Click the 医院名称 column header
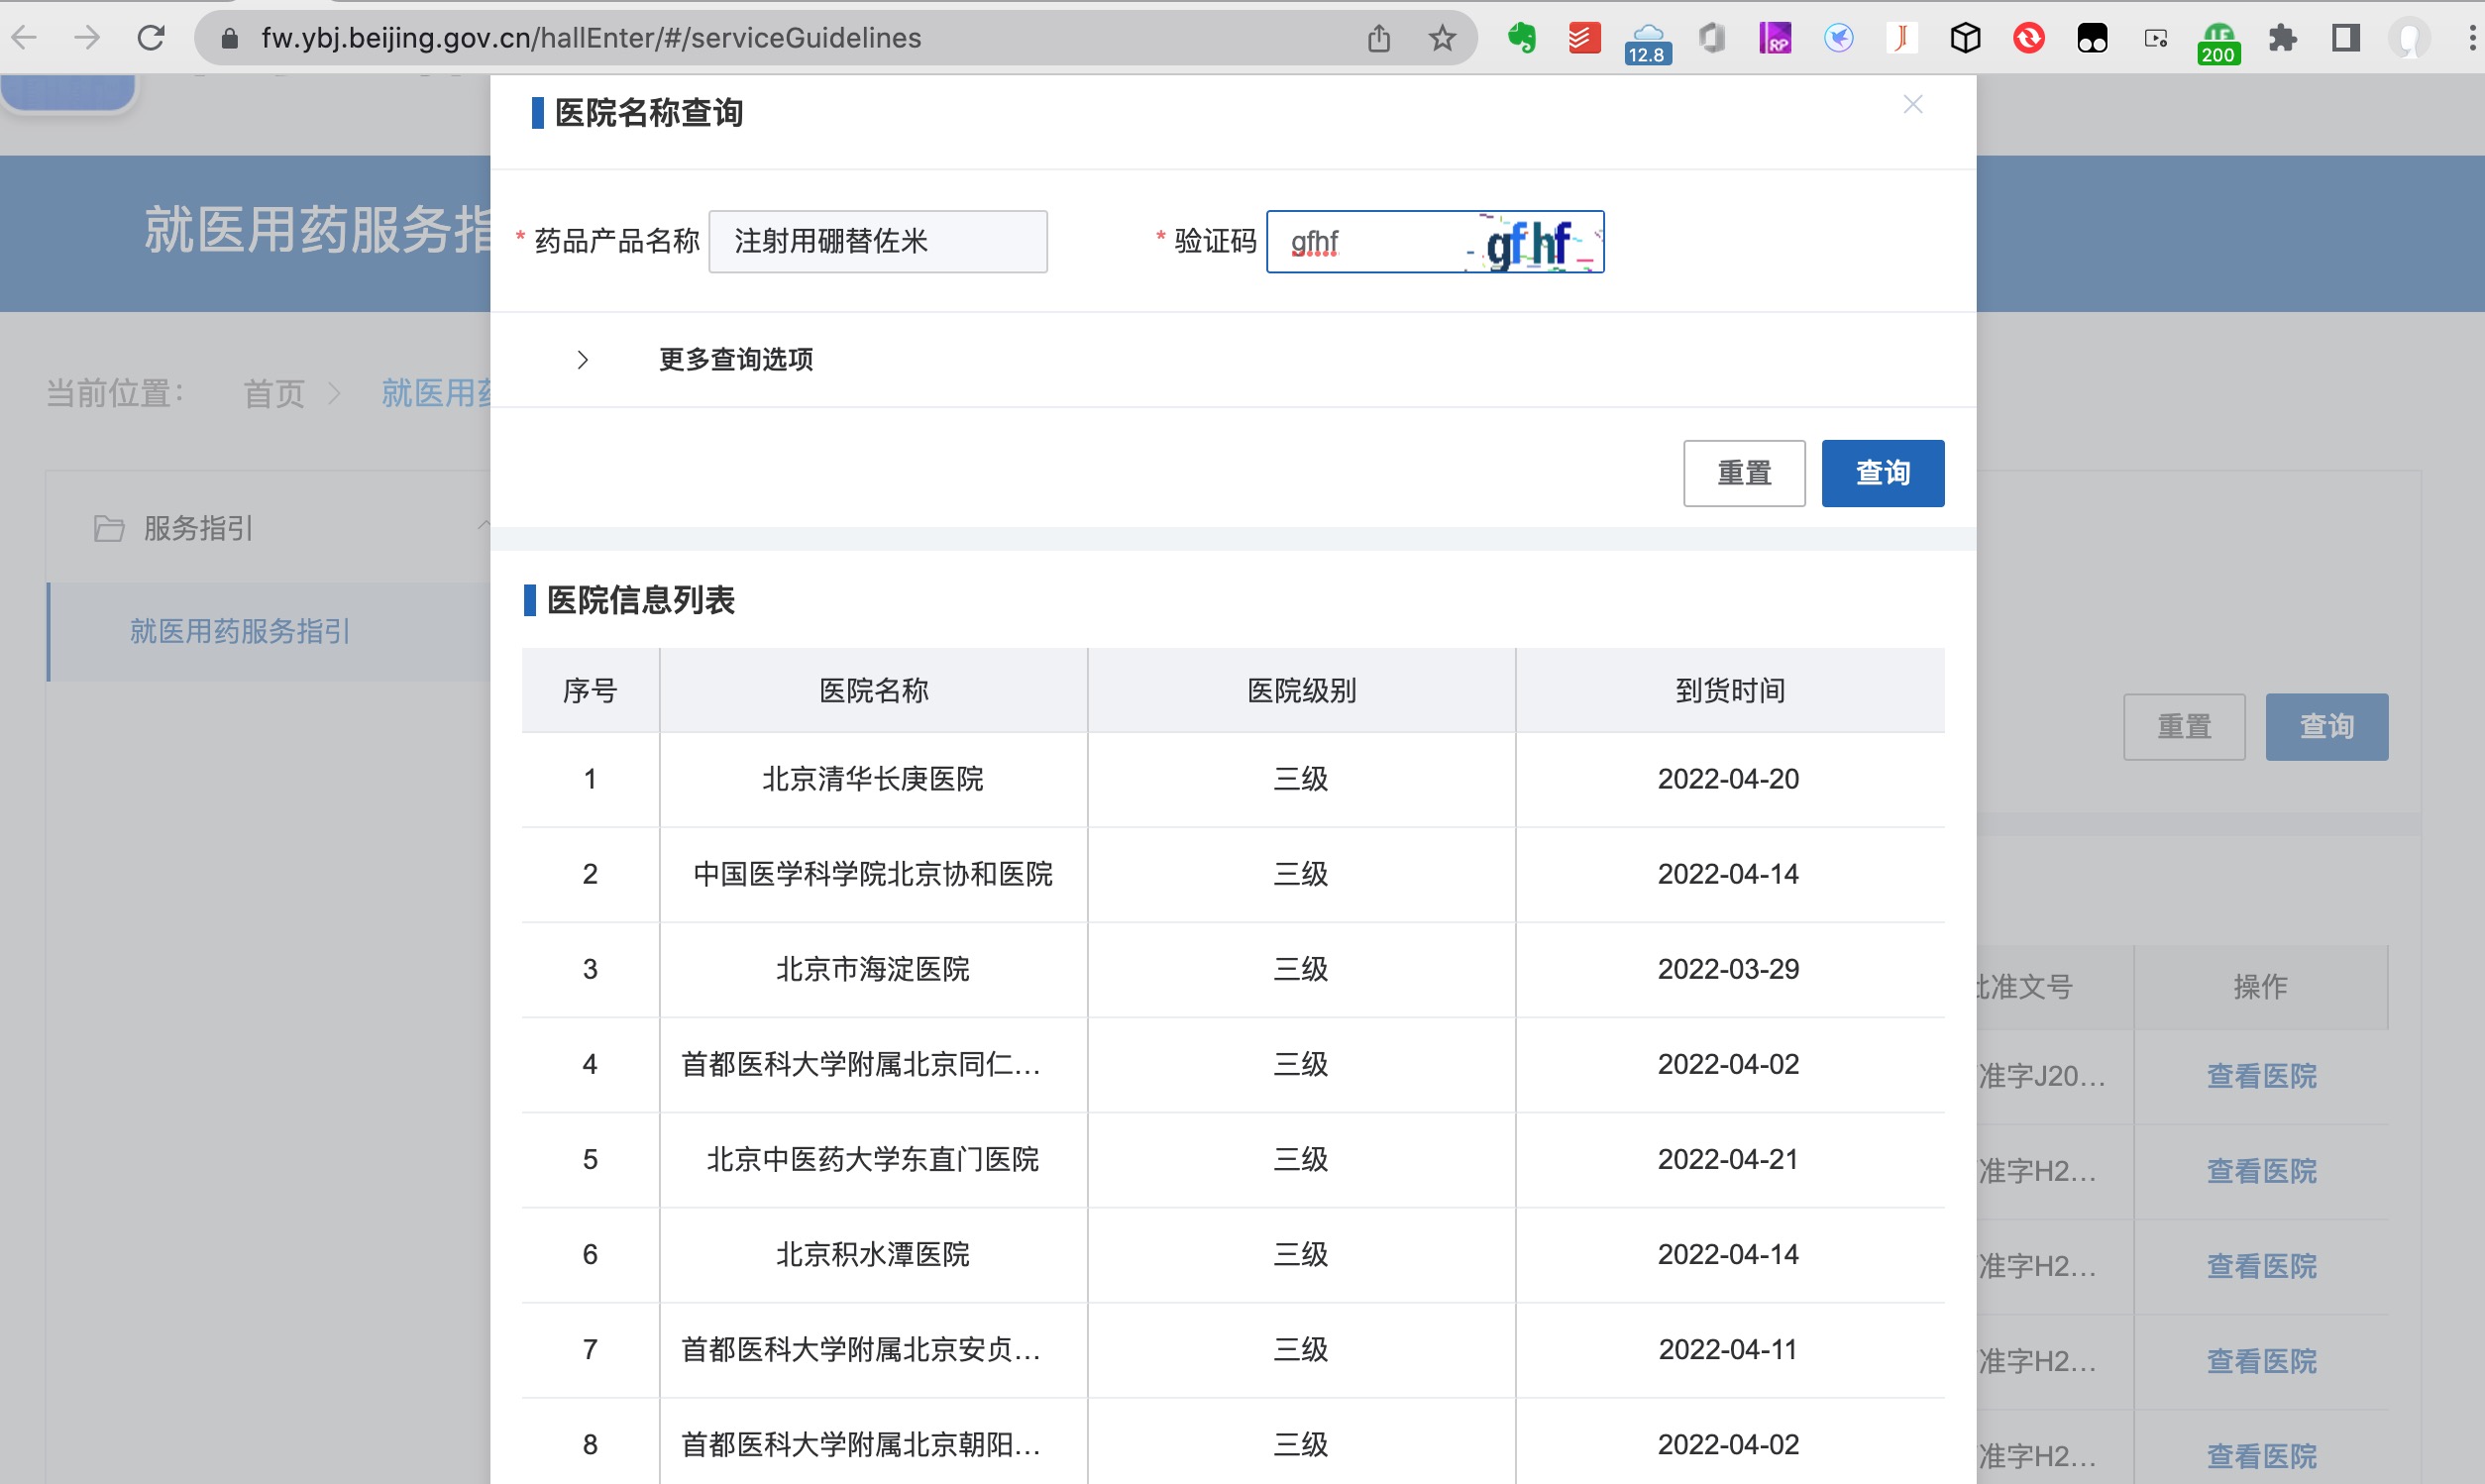This screenshot has height=1484, width=2485. pyautogui.click(x=873, y=690)
